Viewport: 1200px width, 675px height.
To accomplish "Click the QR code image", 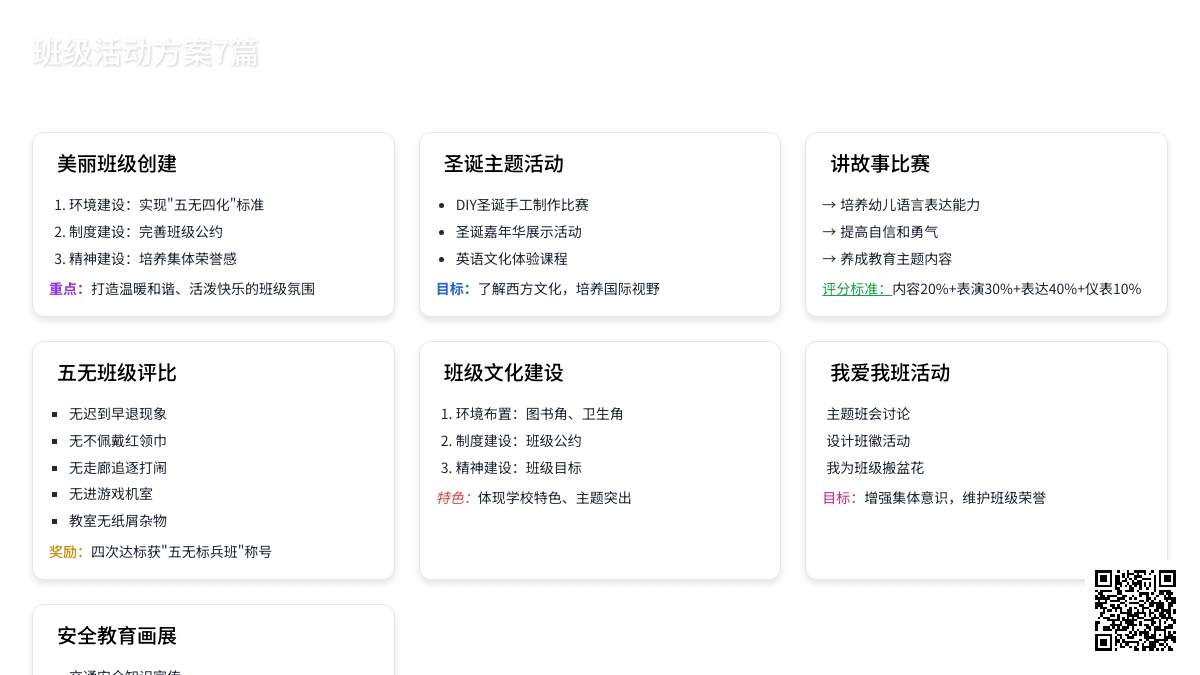I will tap(1135, 610).
